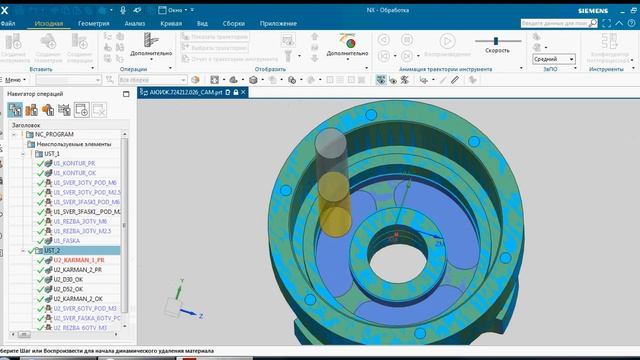Select operation U2_KARMAN_2_OK
The image size is (640, 360).
click(x=78, y=299)
